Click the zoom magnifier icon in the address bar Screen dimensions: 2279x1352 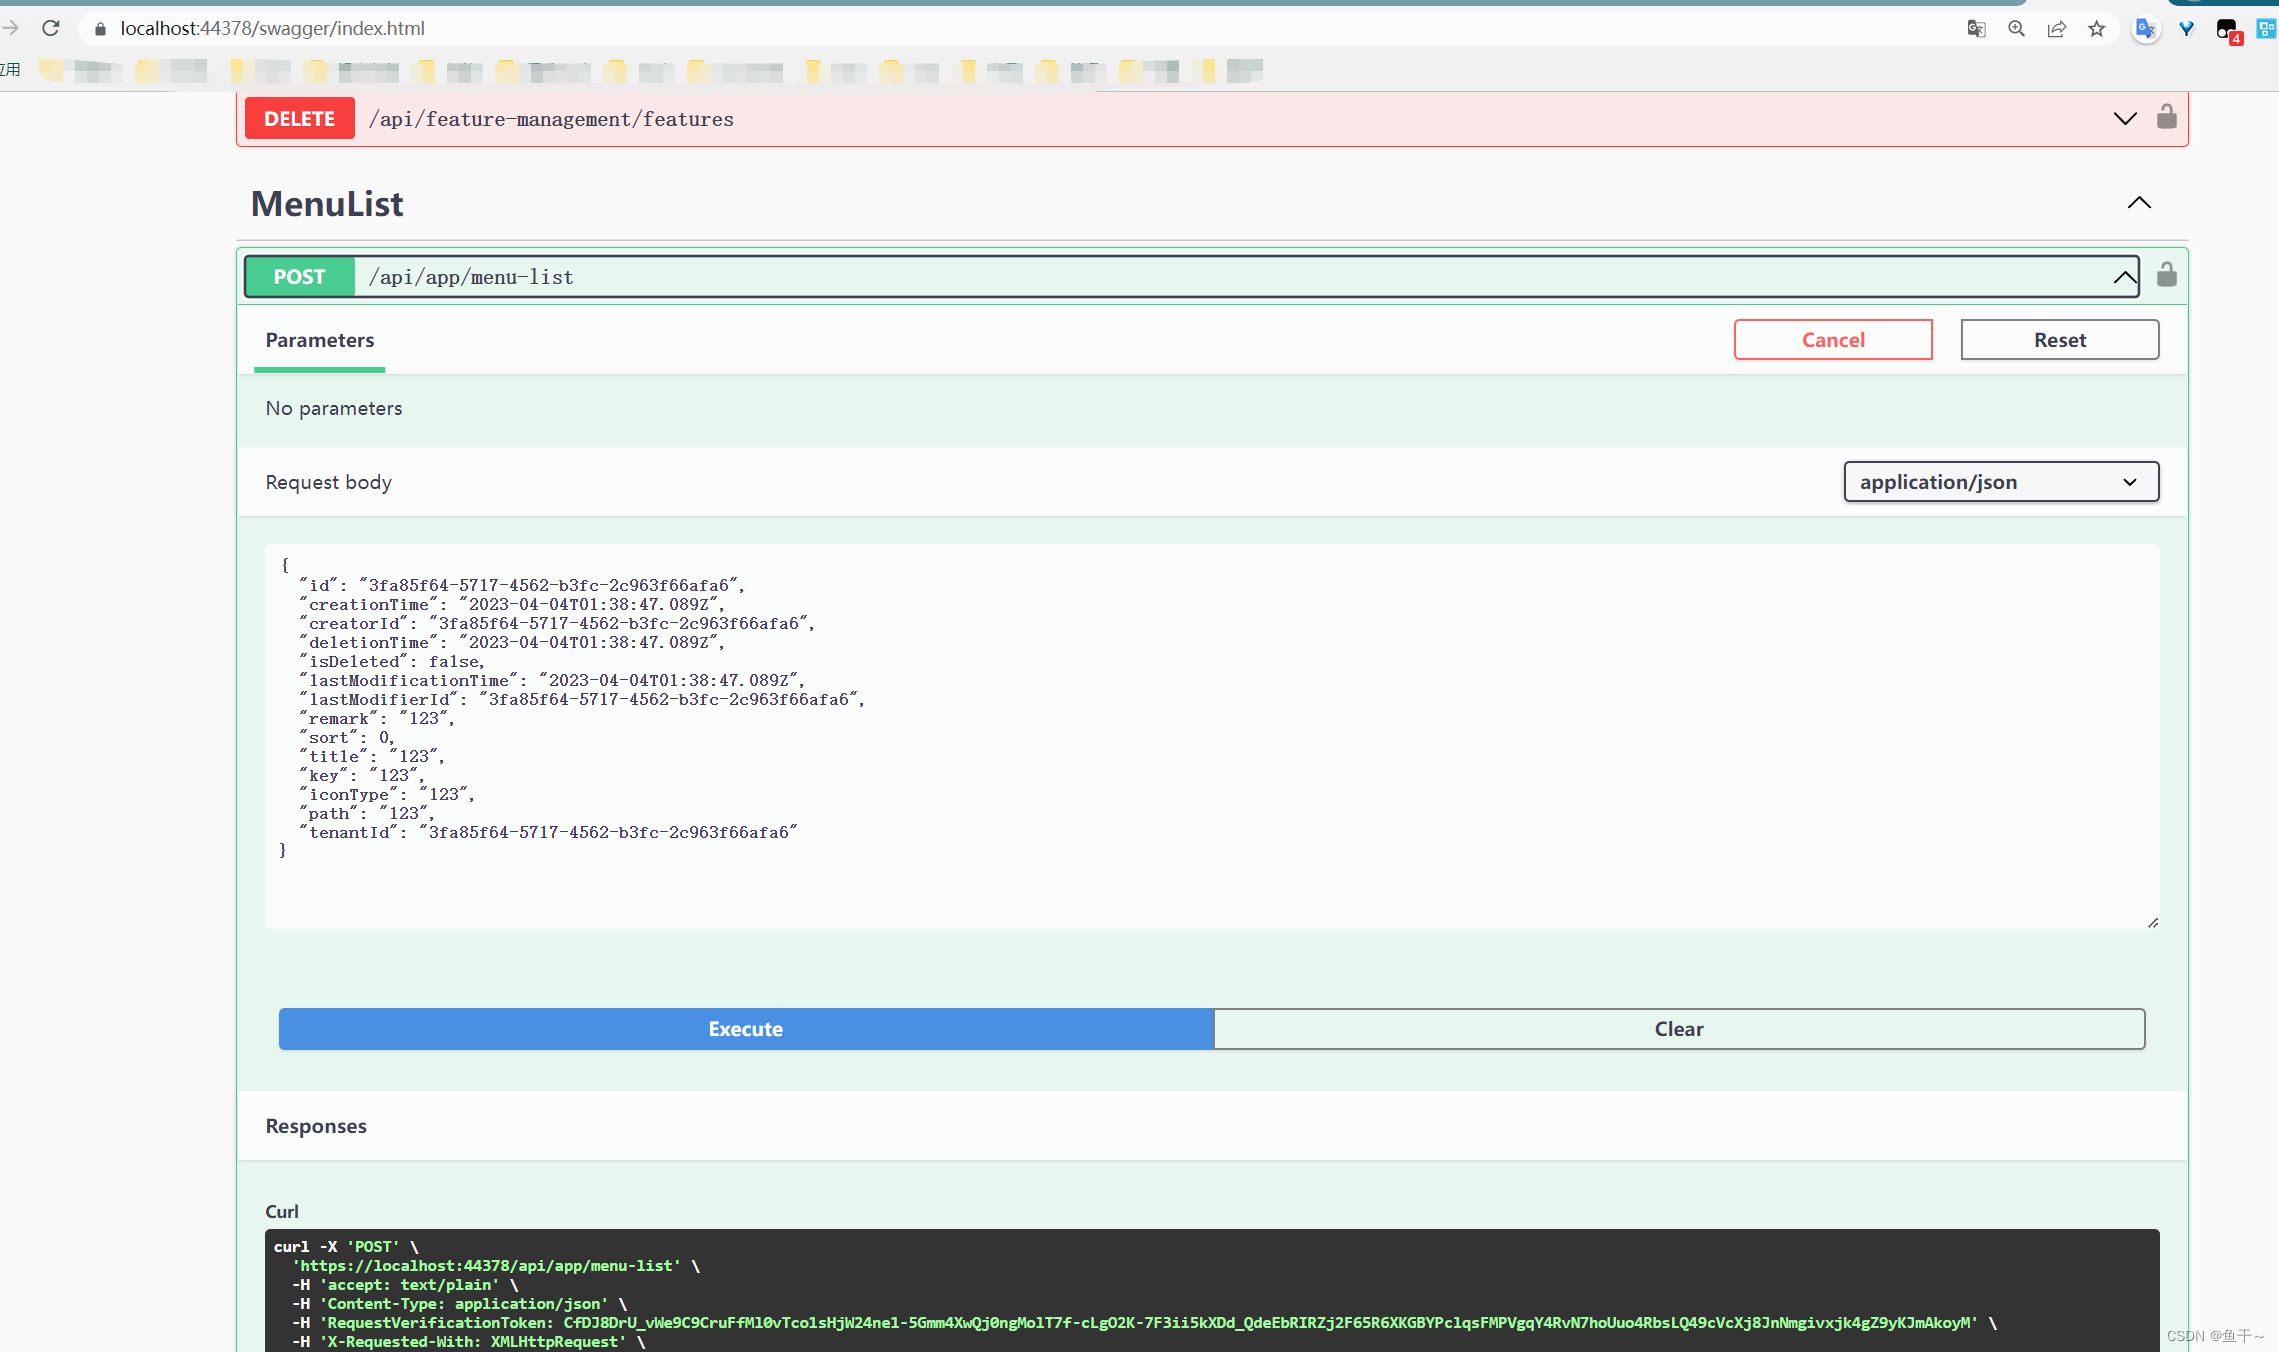pyautogui.click(x=2016, y=28)
